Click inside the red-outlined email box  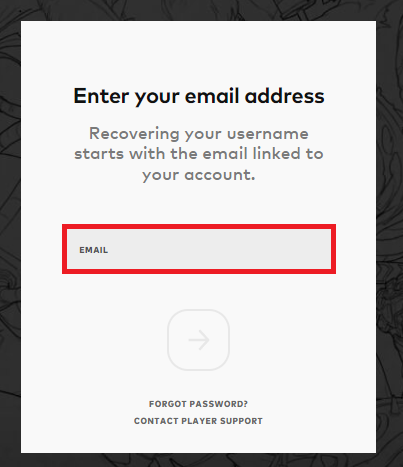pyautogui.click(x=199, y=249)
